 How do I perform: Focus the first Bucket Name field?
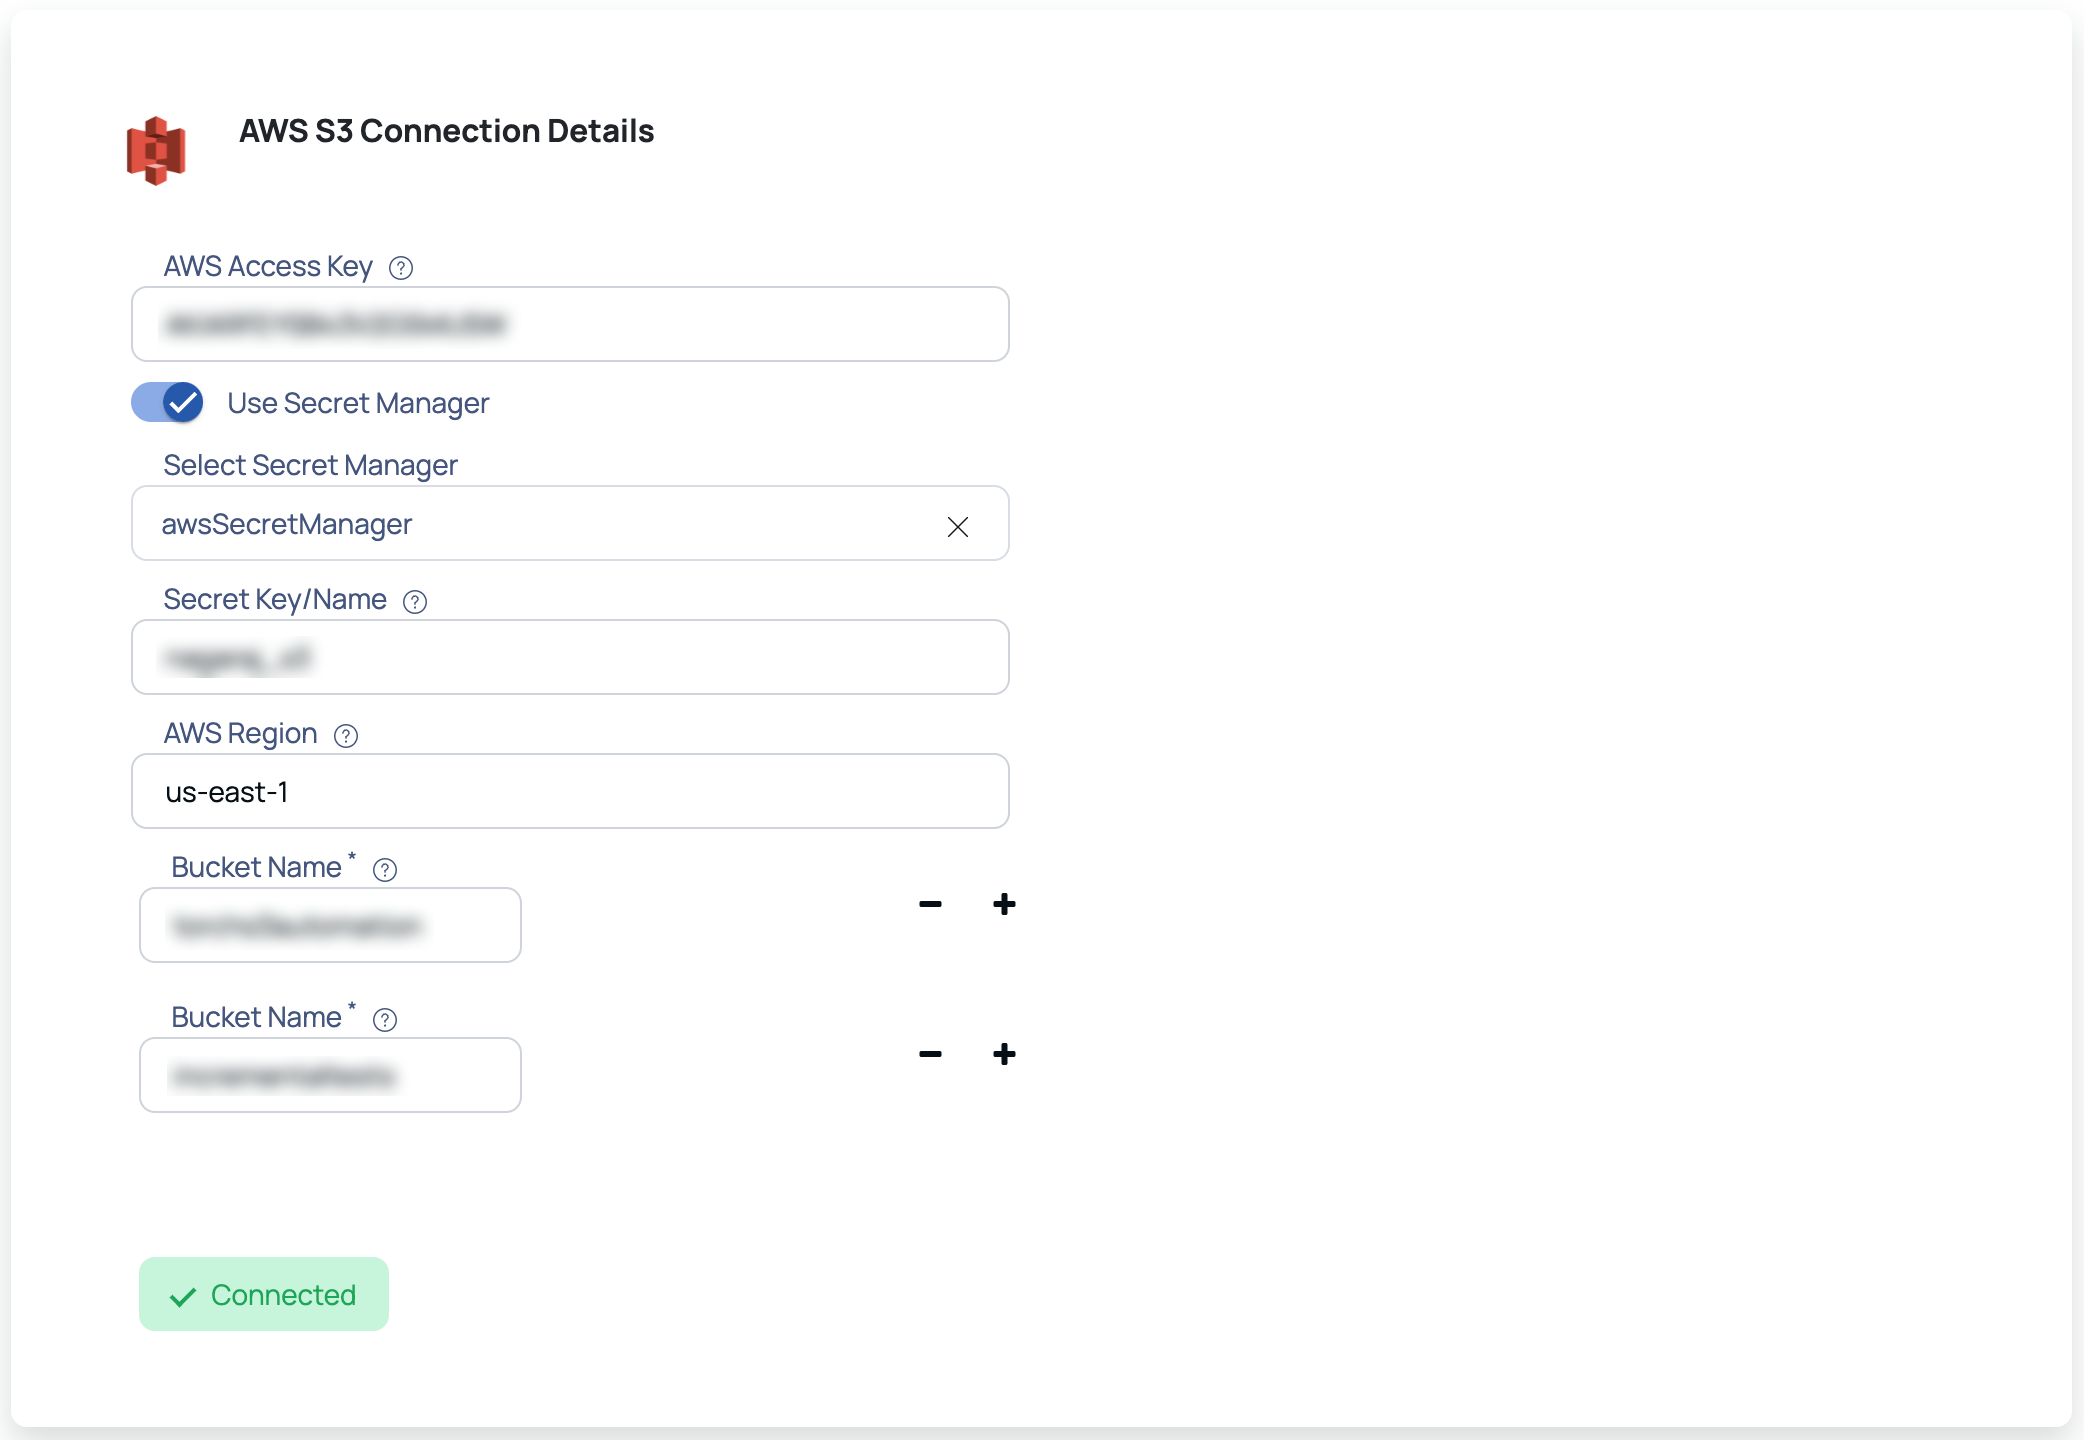330,925
